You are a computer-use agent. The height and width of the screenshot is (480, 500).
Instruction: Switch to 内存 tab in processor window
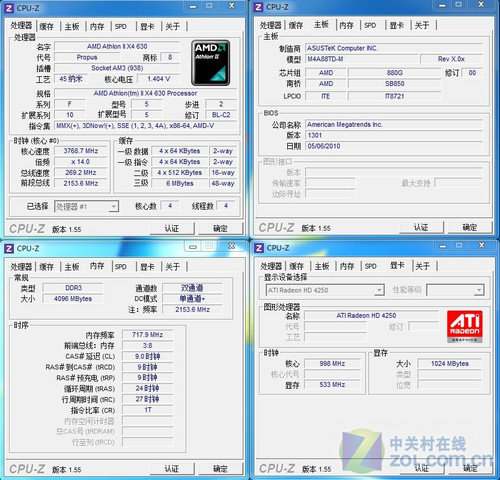click(x=97, y=26)
